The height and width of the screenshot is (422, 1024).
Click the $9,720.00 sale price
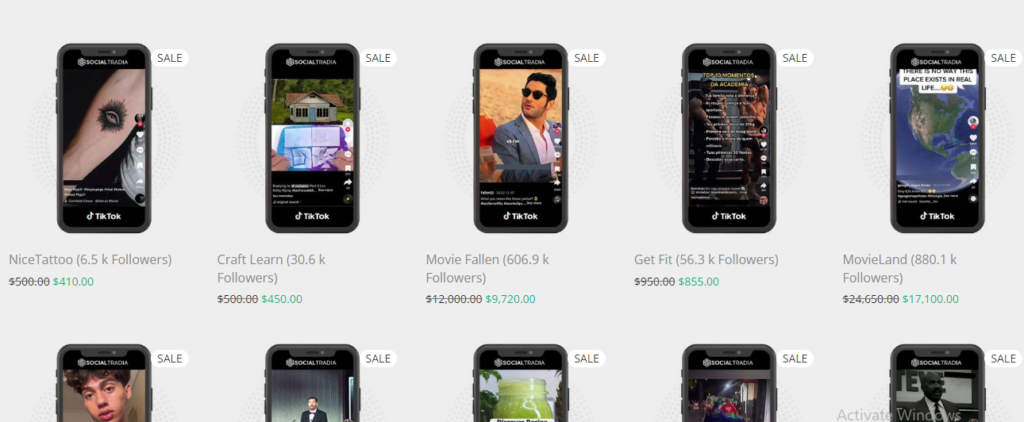tap(510, 299)
